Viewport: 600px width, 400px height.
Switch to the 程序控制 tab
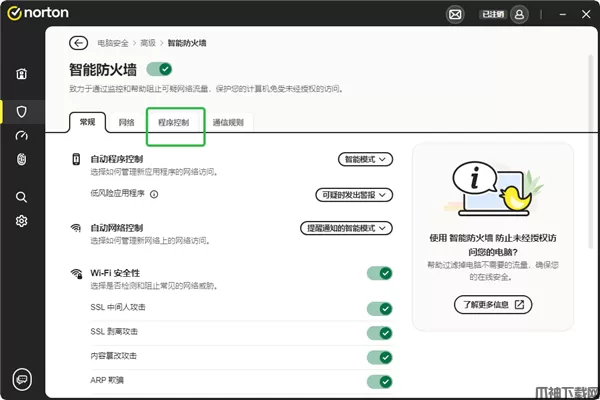174,122
